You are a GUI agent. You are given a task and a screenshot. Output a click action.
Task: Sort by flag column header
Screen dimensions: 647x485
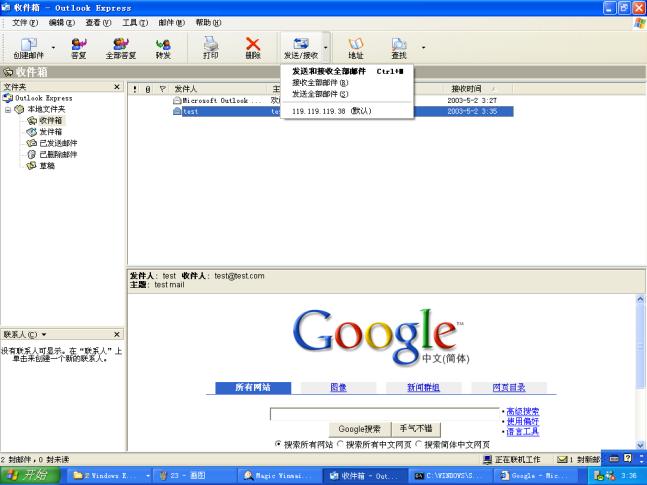pyautogui.click(x=163, y=89)
